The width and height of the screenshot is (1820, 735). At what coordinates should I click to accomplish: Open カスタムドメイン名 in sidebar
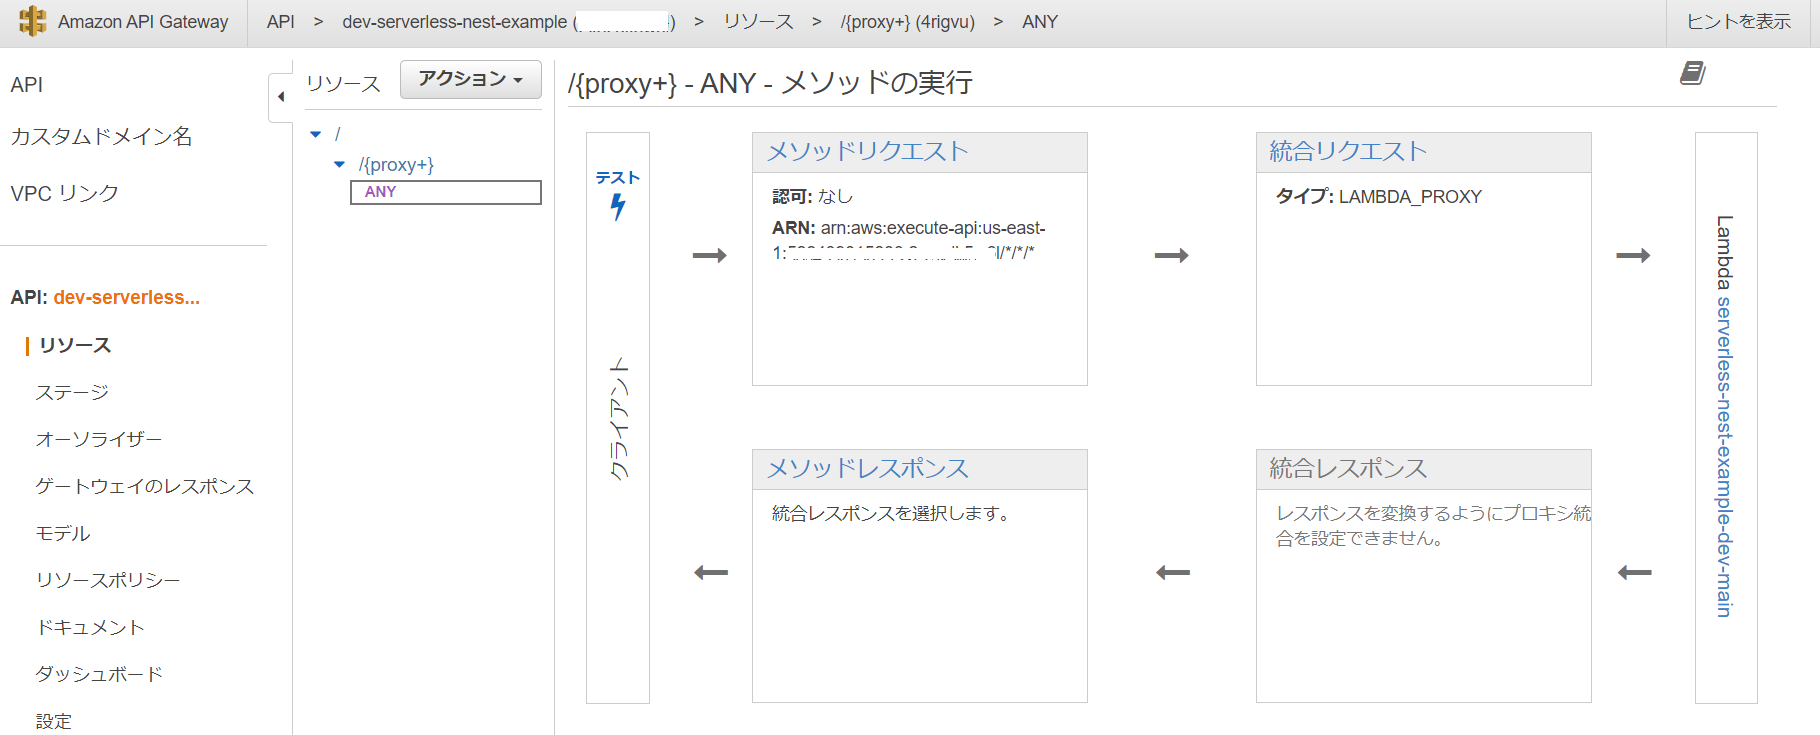click(101, 137)
